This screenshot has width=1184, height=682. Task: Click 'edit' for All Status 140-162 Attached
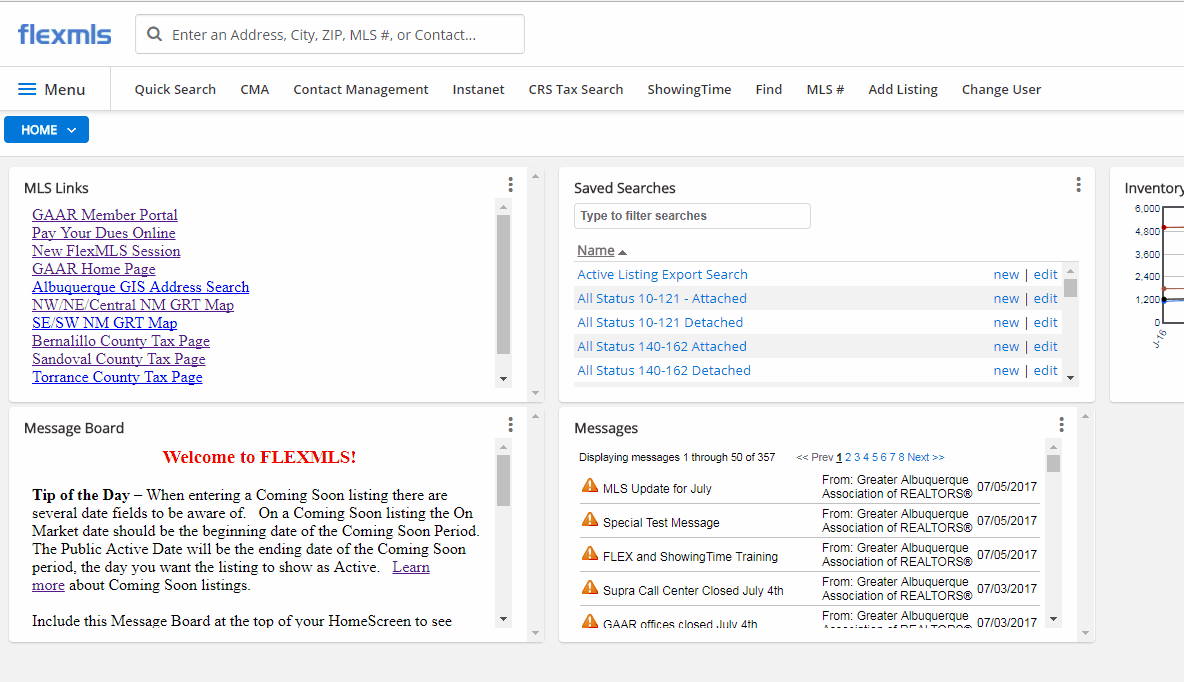click(1045, 347)
